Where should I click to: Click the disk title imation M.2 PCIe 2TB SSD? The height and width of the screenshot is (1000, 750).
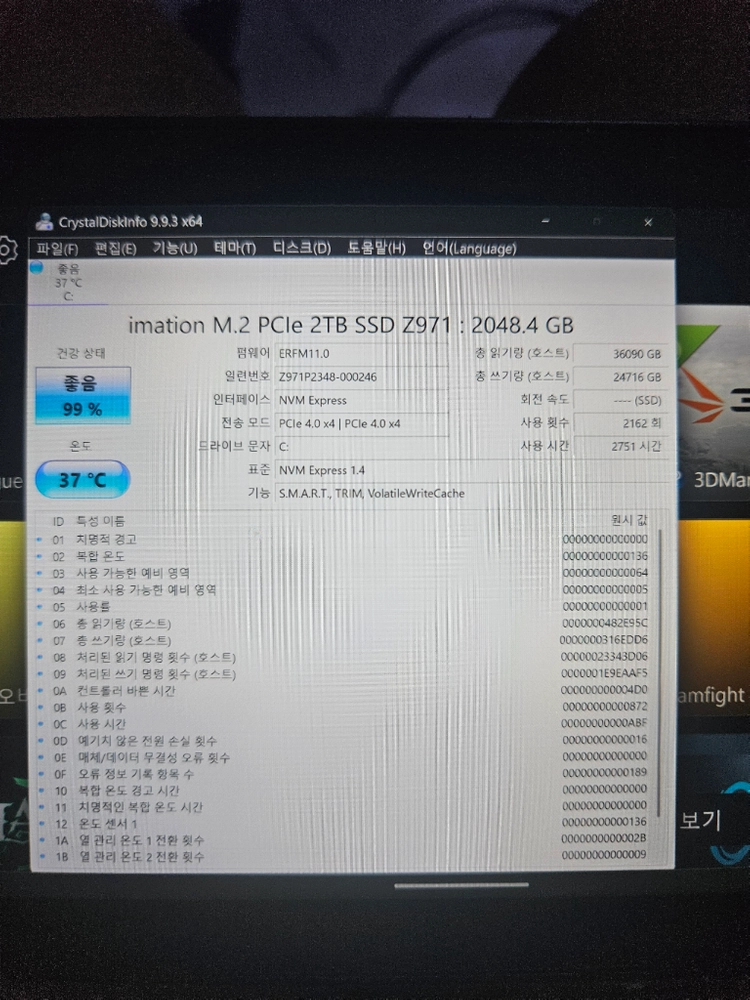click(x=351, y=325)
